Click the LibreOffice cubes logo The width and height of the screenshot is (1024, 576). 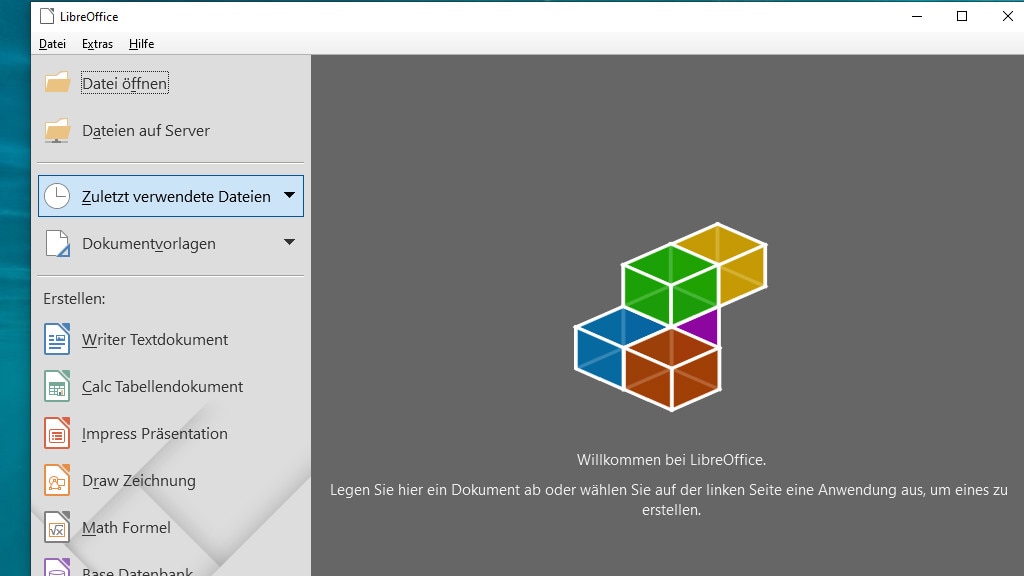click(671, 317)
